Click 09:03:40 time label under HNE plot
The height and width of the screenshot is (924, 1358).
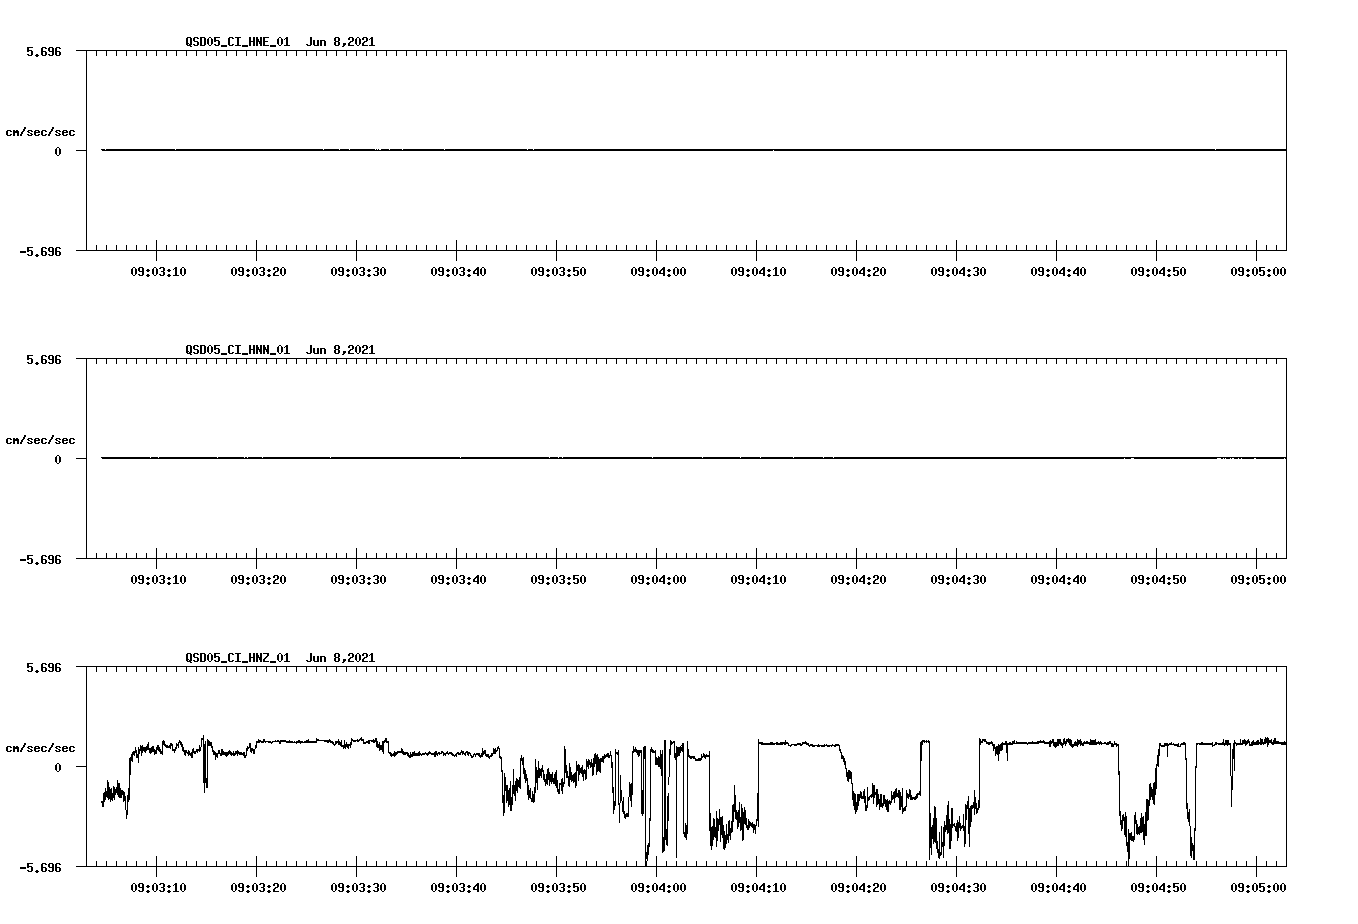tap(458, 272)
